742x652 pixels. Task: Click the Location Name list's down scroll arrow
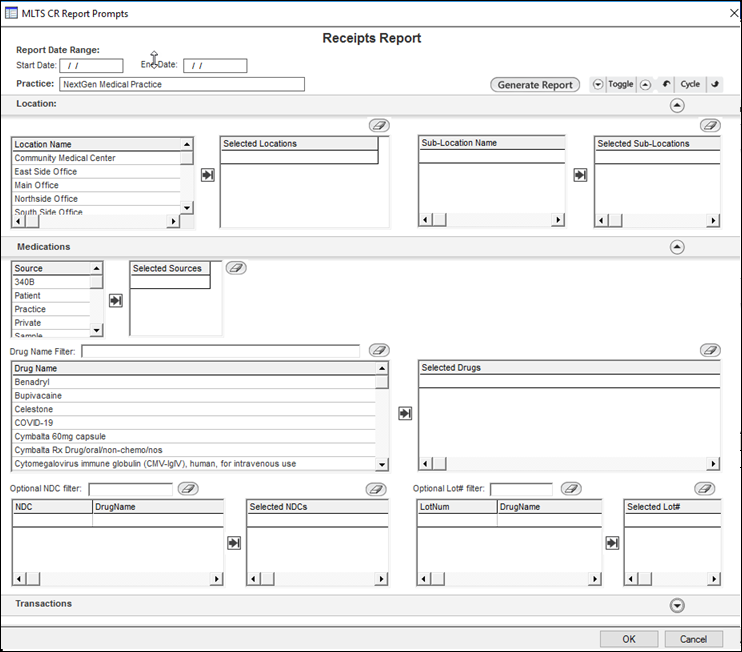[187, 208]
